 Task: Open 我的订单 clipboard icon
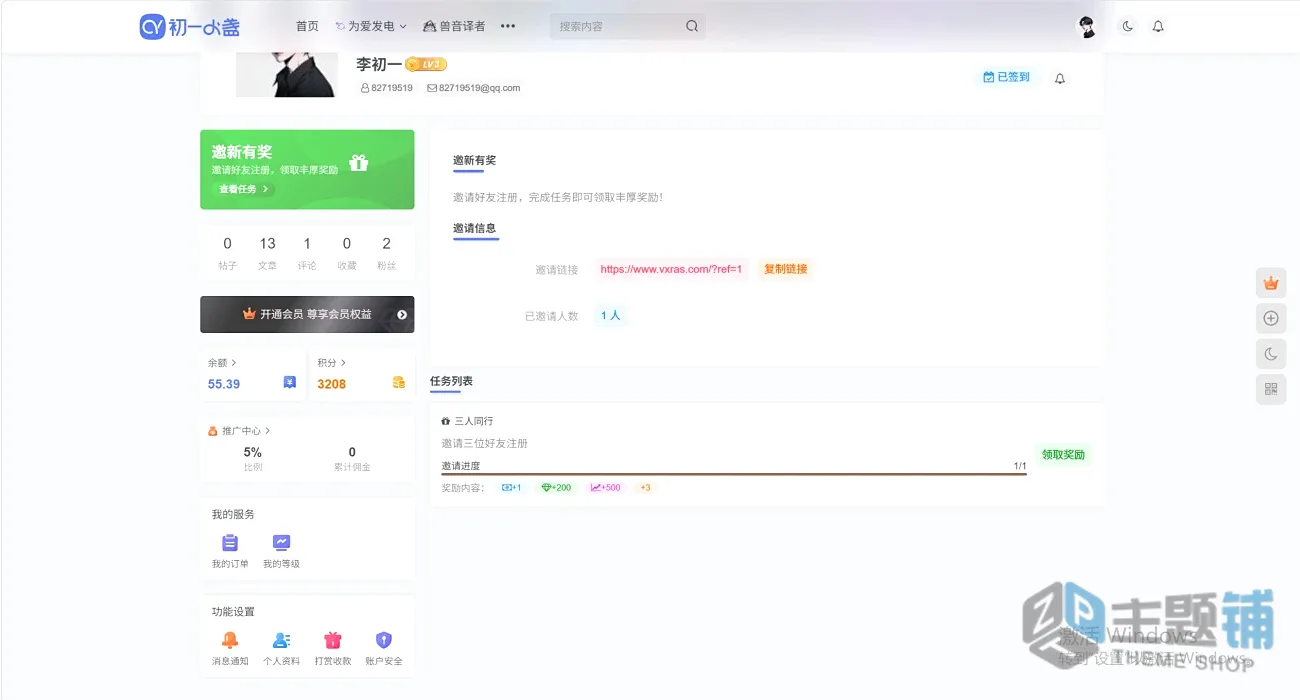click(230, 543)
